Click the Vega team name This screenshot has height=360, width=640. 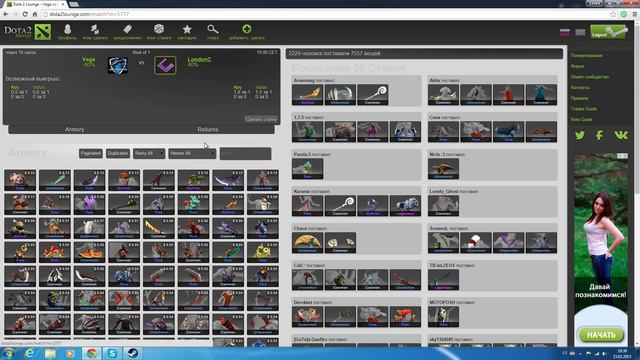(89, 60)
